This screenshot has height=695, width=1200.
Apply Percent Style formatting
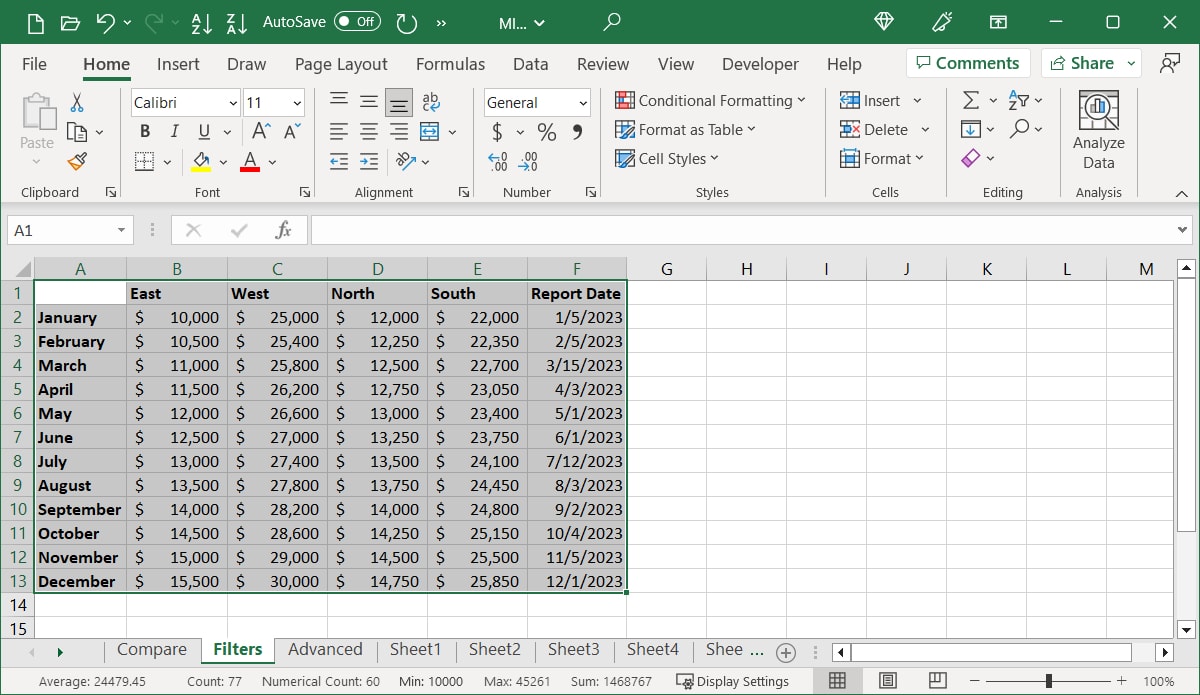pos(545,130)
